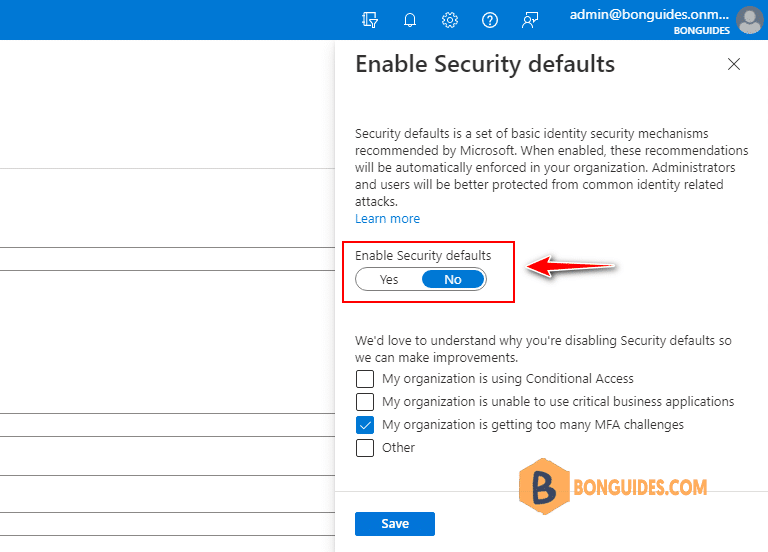
Task: Click the admin@bonguides account name
Action: (x=649, y=15)
